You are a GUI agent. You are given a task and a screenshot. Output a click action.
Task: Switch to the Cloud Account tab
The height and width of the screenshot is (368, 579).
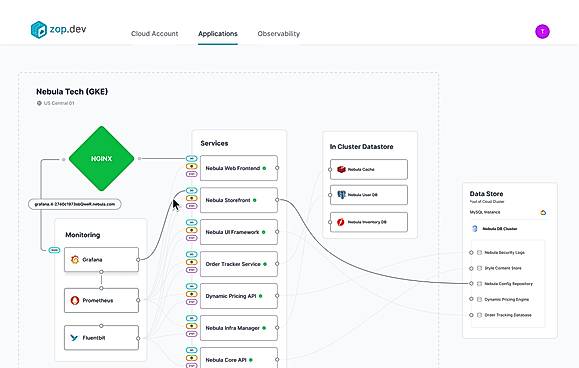point(154,34)
